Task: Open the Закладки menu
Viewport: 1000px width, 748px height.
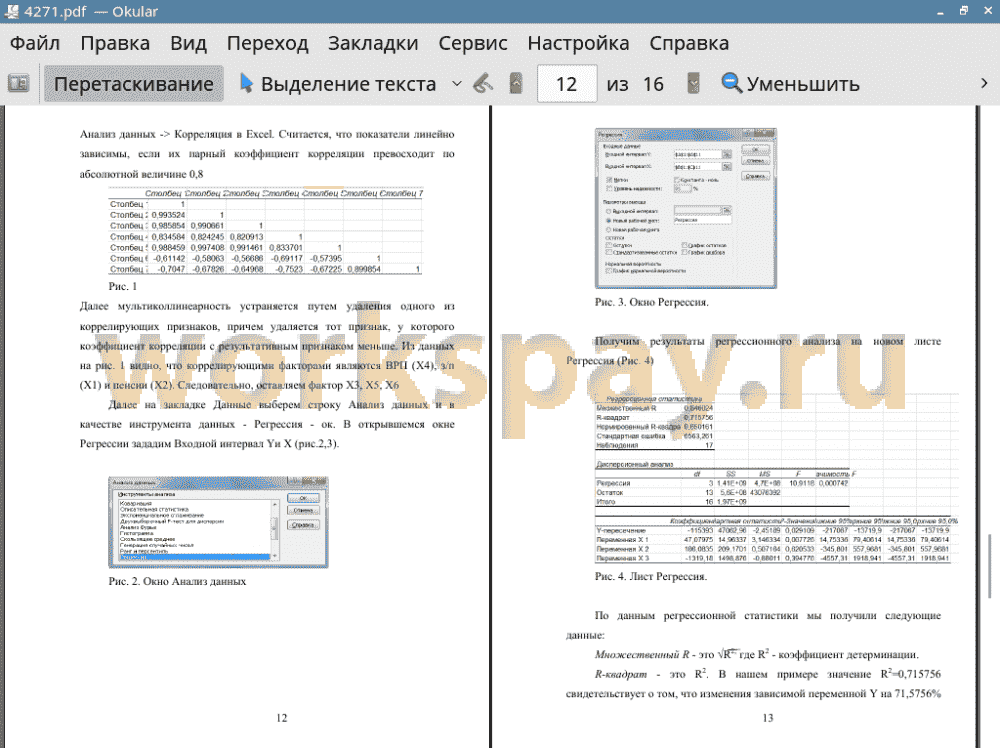Action: (373, 43)
